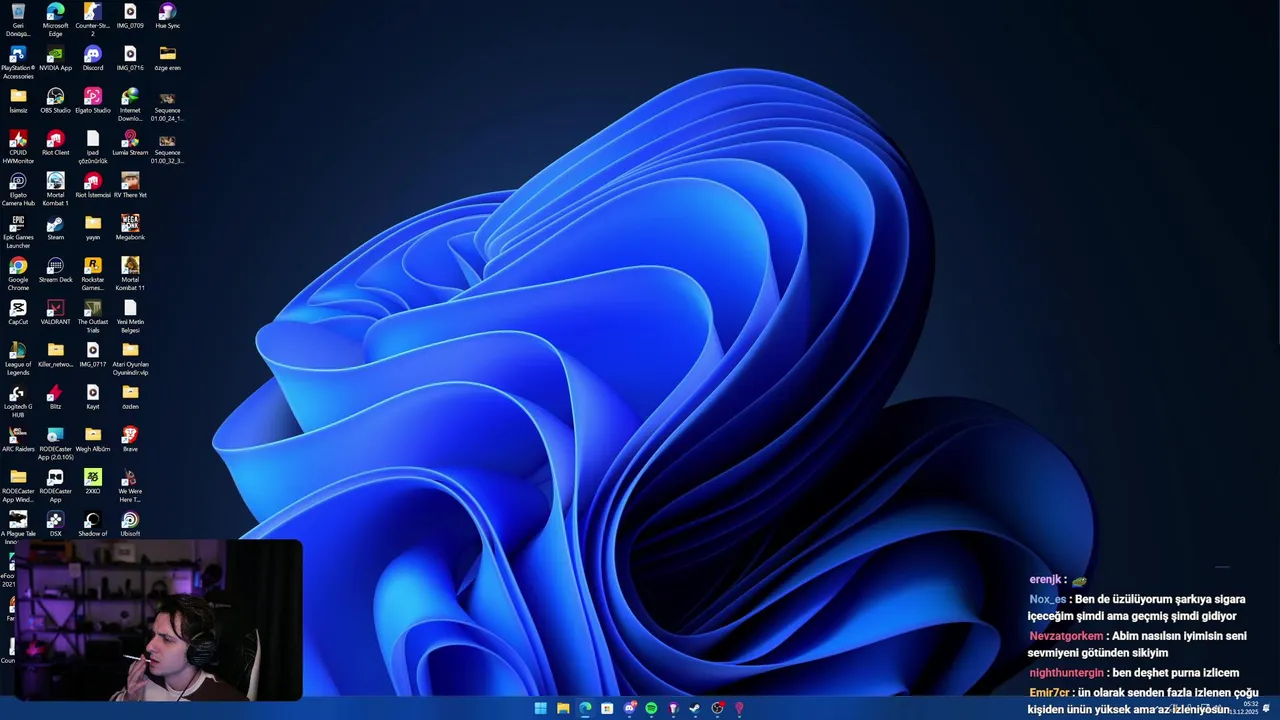This screenshot has width=1280, height=720.
Task: Select the Steam desktop shortcut
Action: pyautogui.click(x=55, y=228)
